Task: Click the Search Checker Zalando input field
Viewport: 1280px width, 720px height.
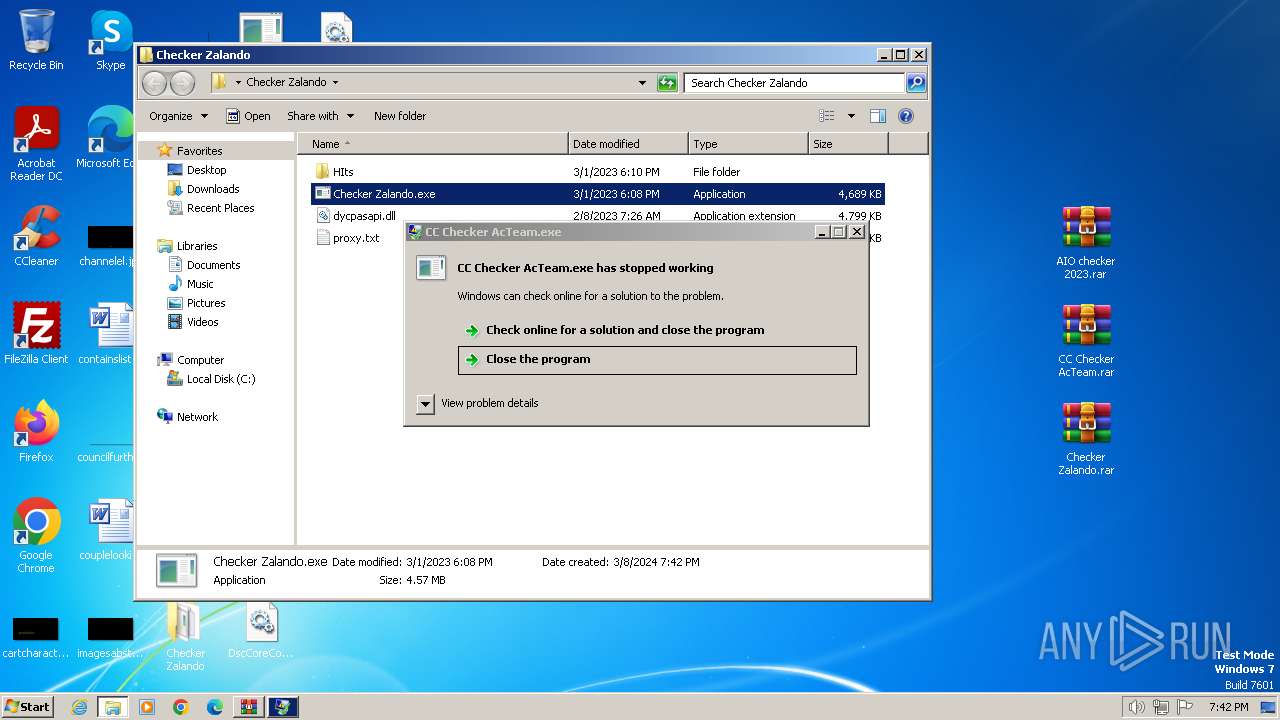Action: point(795,83)
